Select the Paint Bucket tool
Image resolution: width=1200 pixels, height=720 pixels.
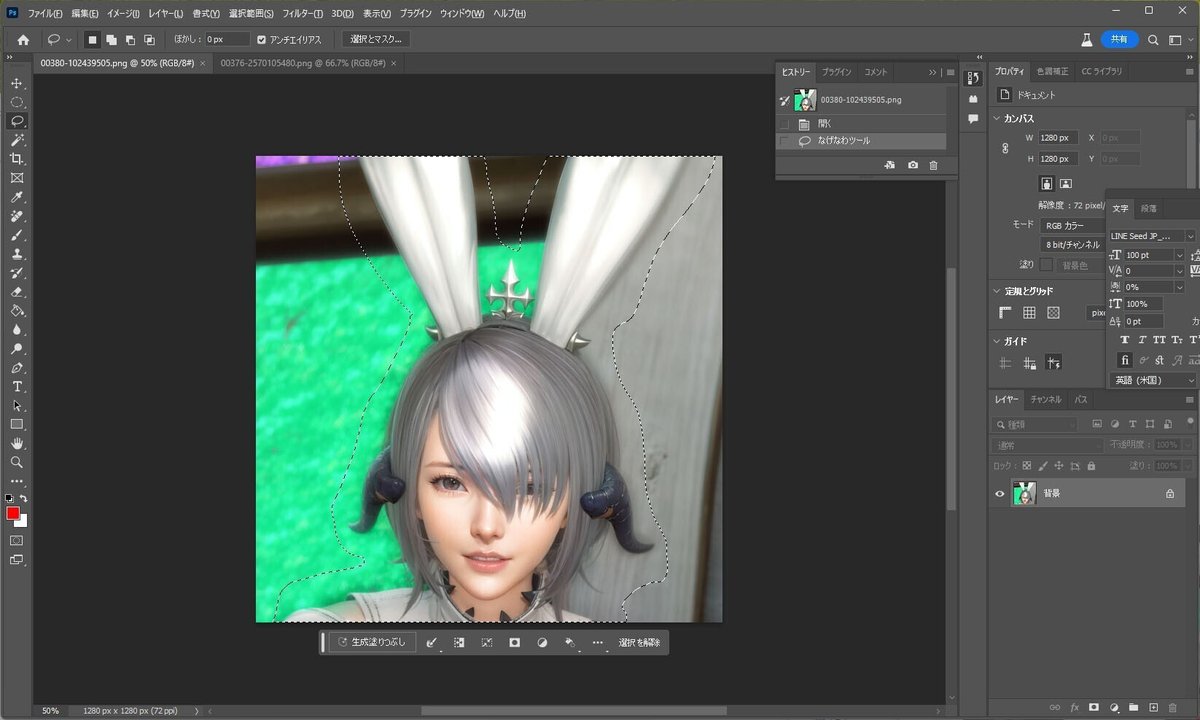tap(17, 311)
